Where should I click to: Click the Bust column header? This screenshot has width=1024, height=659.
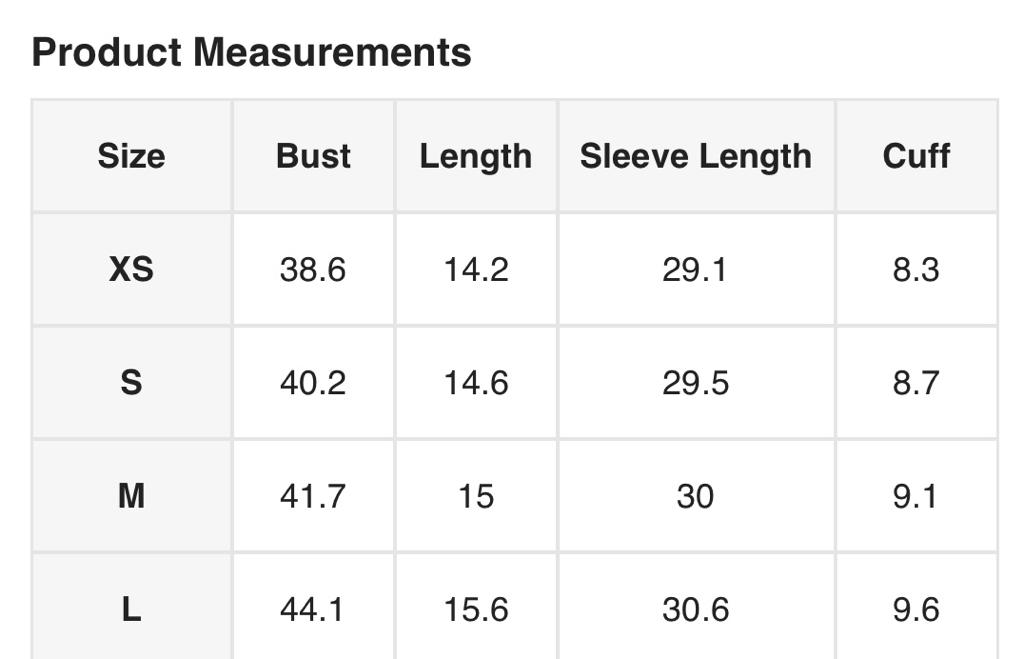pos(313,156)
